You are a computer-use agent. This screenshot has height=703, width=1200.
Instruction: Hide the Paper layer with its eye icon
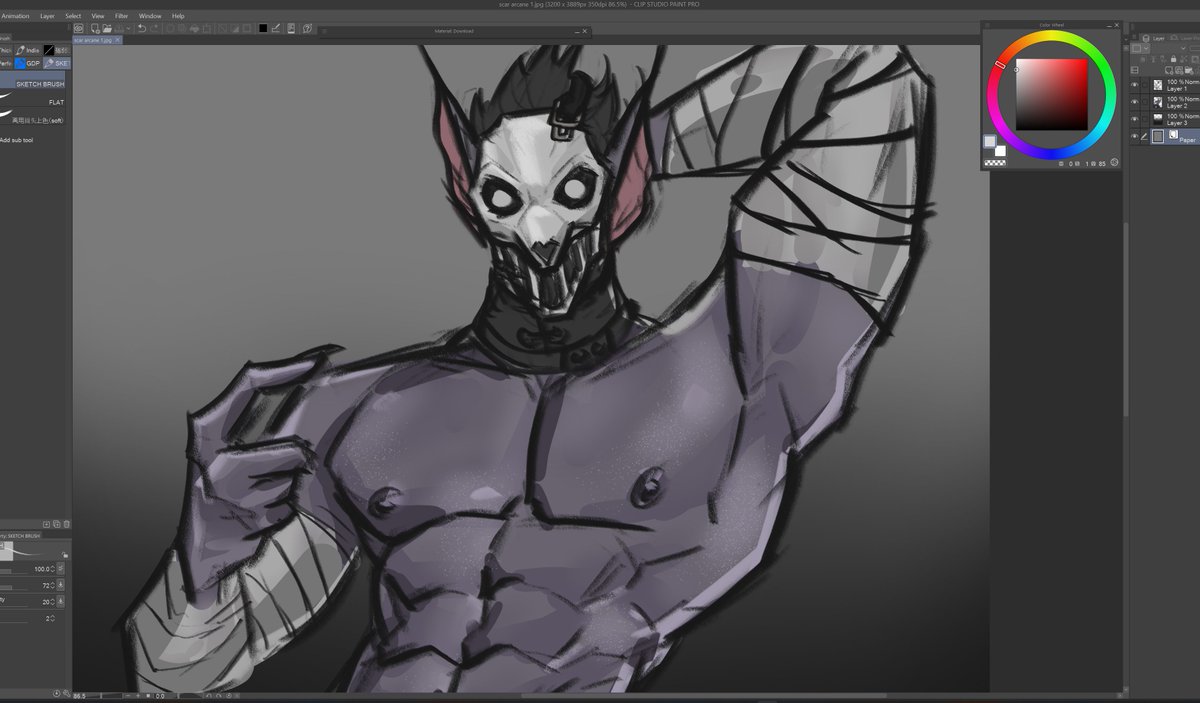(1134, 137)
